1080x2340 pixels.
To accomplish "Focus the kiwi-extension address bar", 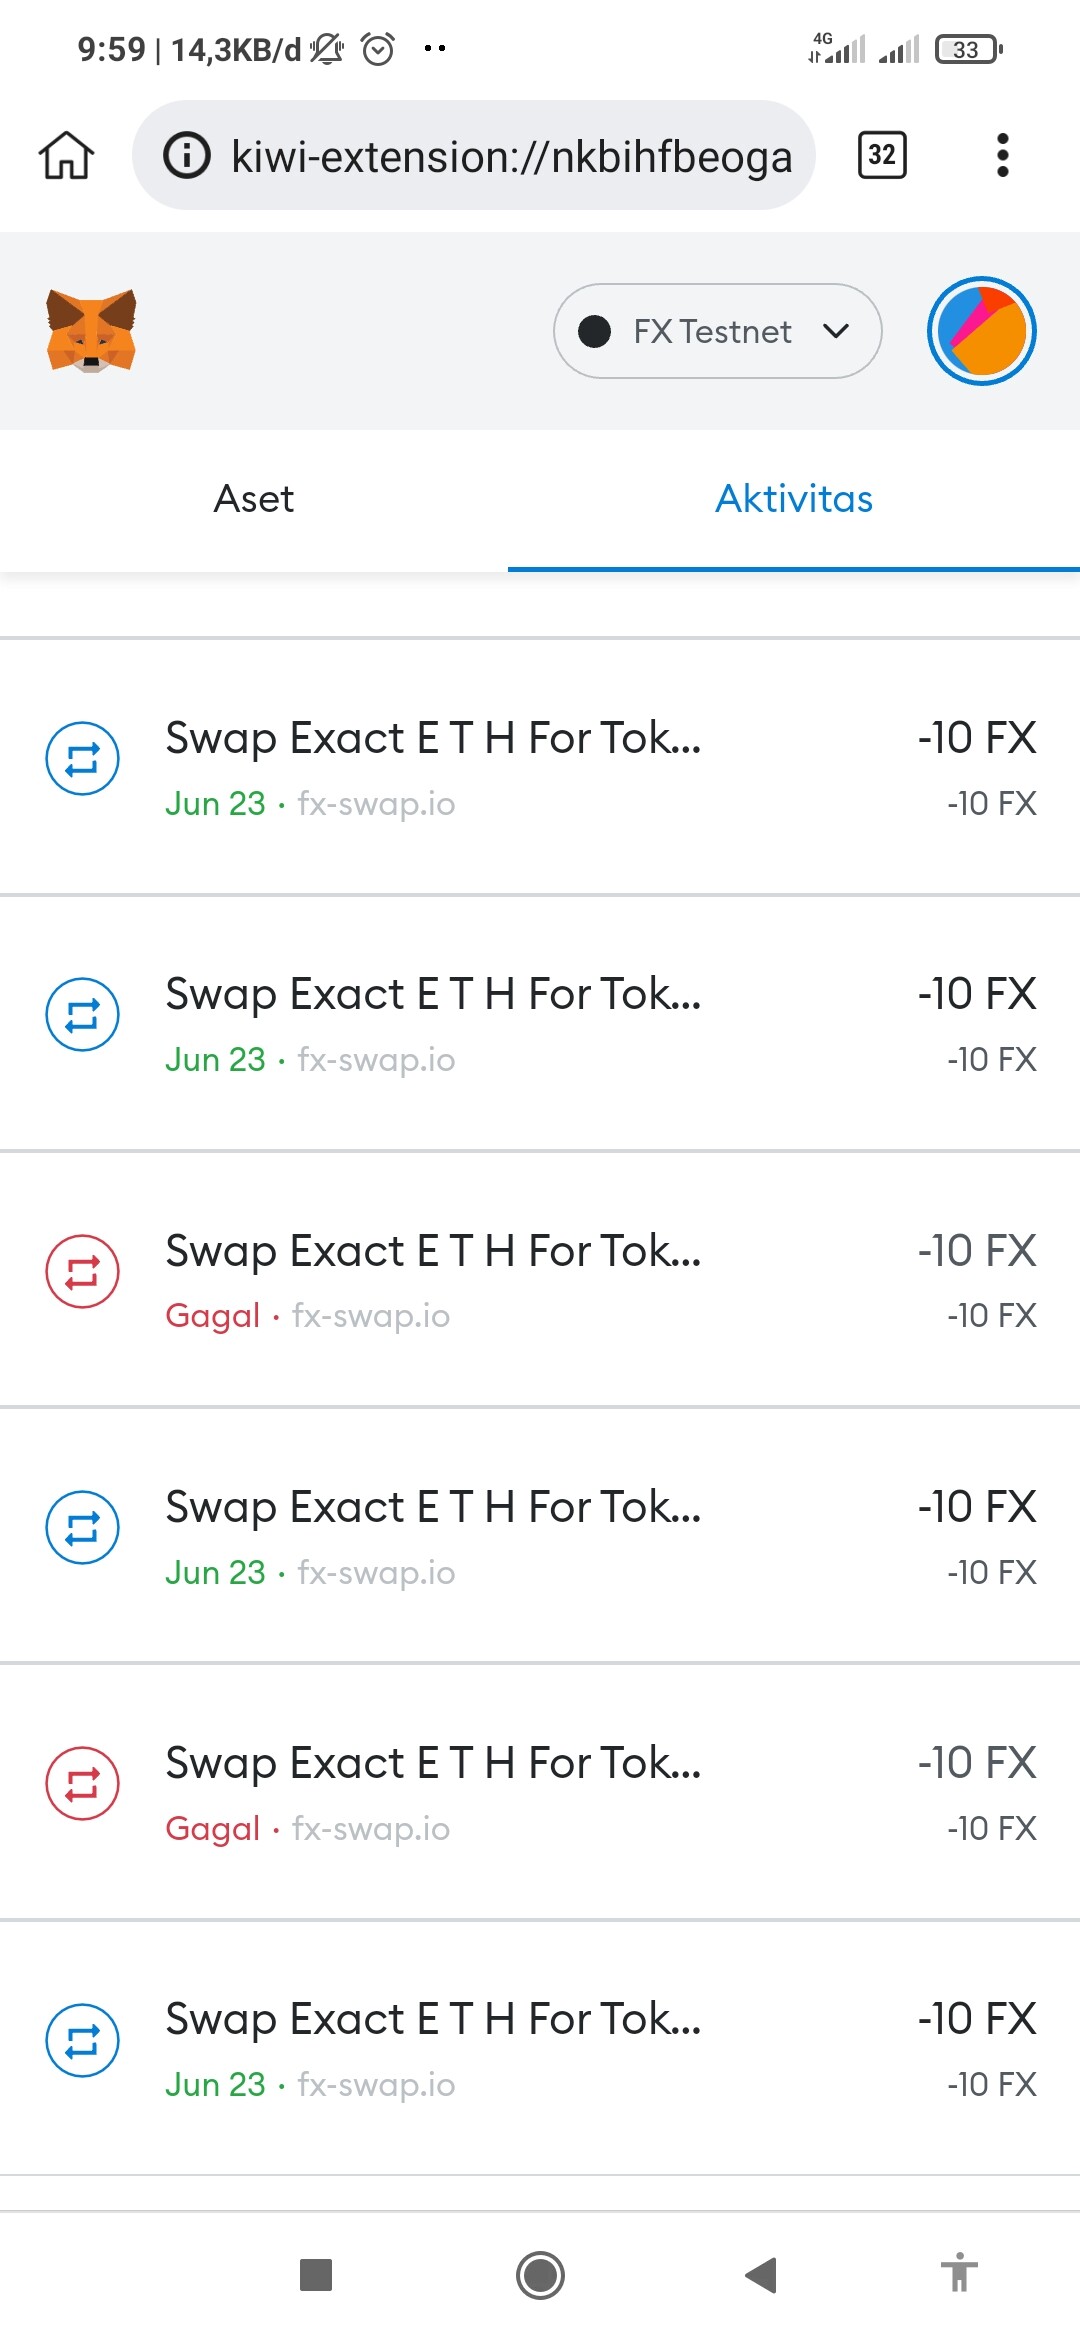I will [510, 156].
